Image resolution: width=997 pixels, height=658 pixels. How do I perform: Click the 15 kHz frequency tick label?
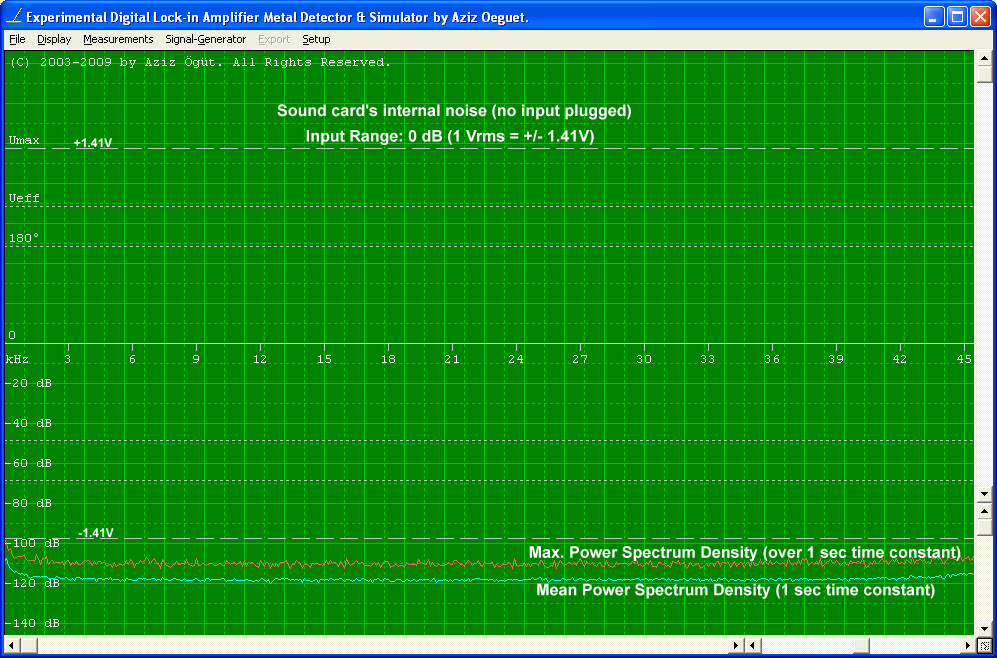coord(324,359)
